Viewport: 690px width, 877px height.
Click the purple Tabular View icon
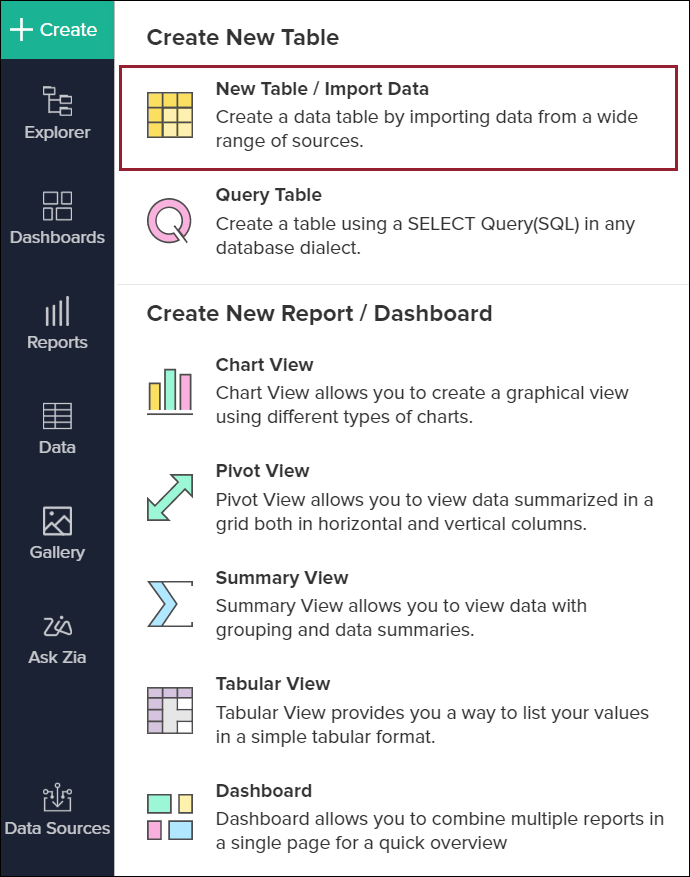tap(169, 710)
